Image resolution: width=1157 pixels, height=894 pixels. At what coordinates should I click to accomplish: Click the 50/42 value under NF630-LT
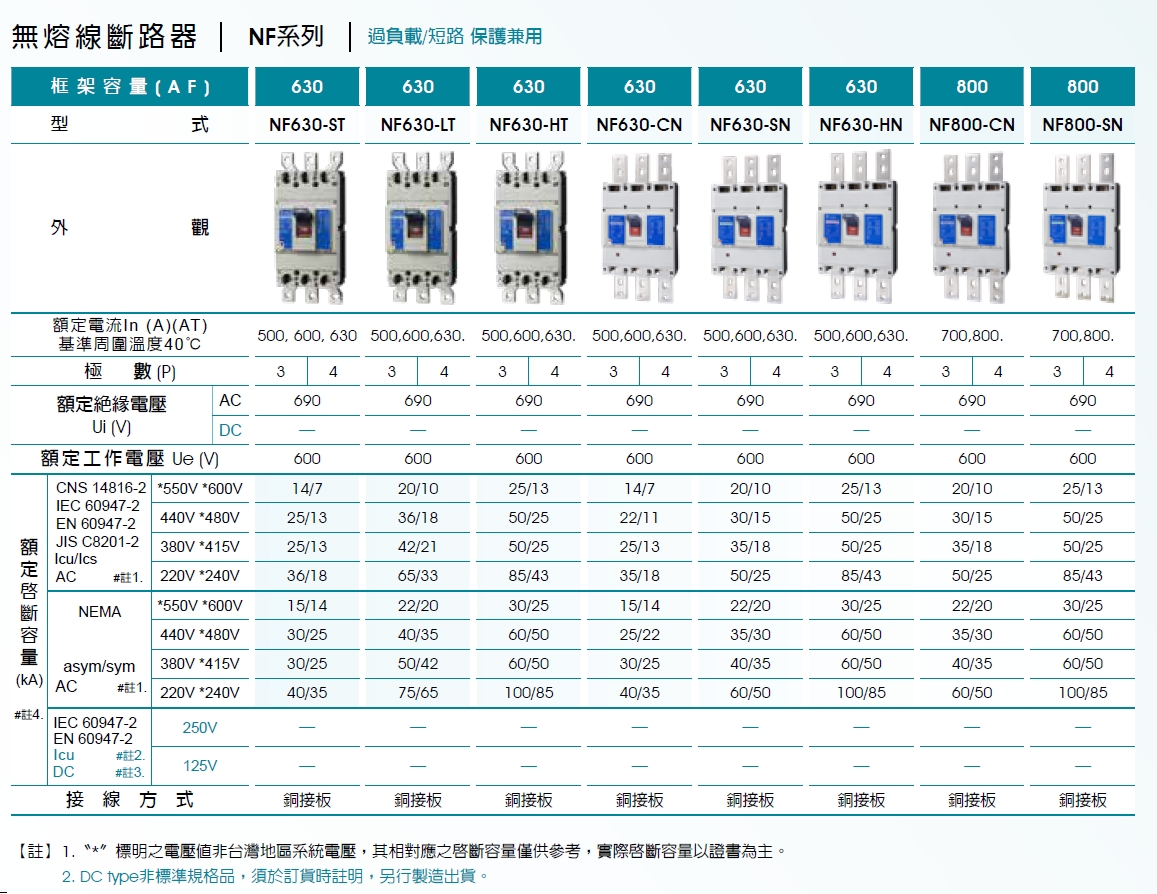click(x=418, y=664)
